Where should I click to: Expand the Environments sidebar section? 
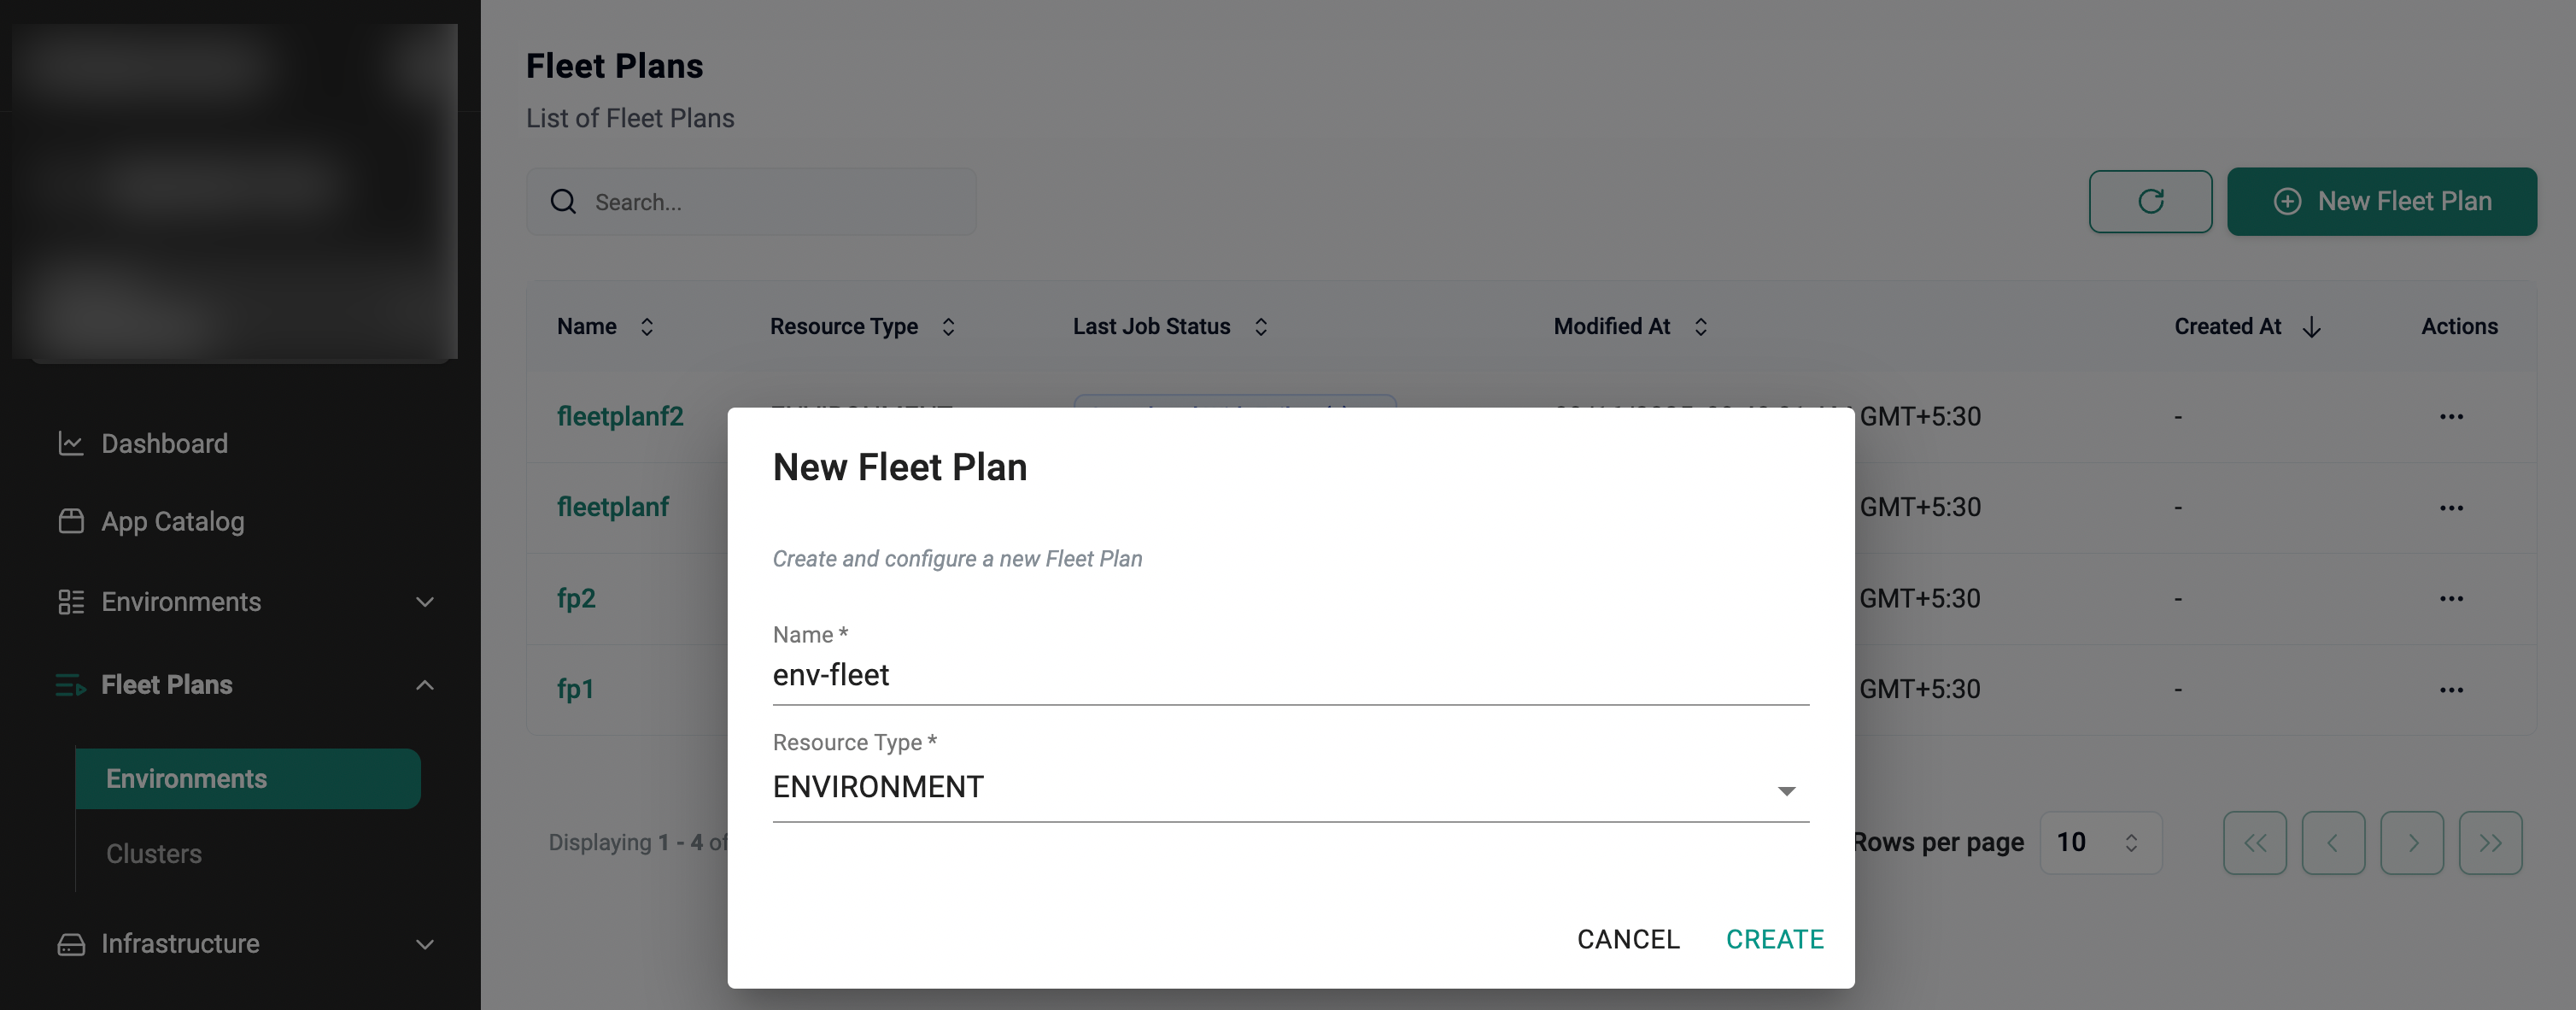[x=425, y=602]
